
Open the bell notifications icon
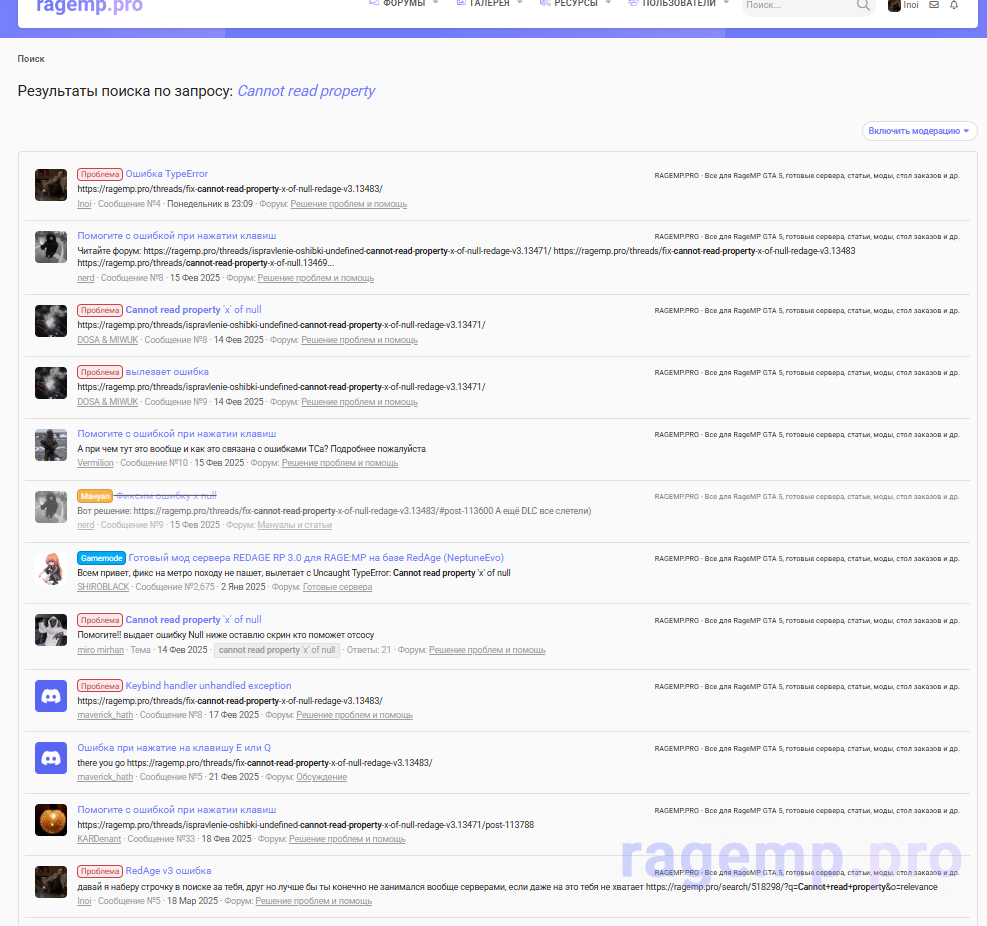pos(954,5)
